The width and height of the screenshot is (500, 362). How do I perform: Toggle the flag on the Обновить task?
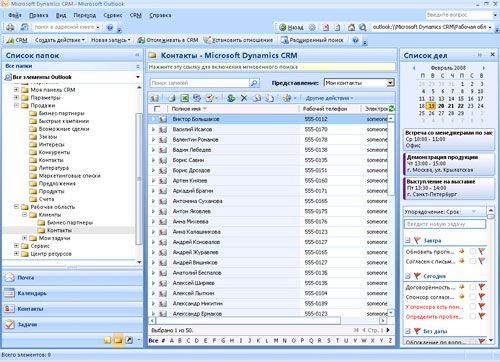tap(482, 251)
